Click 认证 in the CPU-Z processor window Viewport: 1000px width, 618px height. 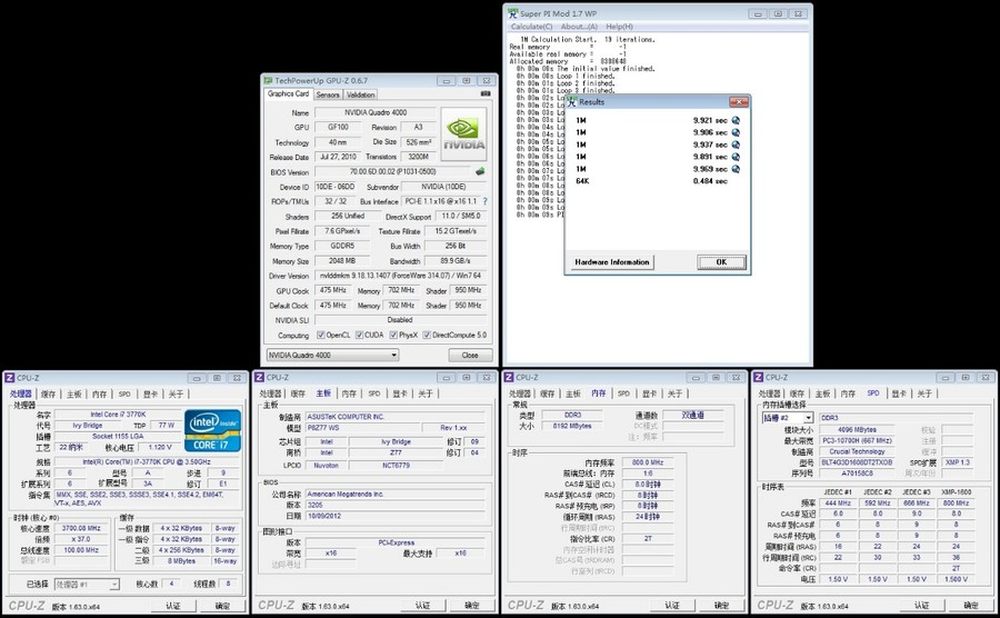click(173, 606)
